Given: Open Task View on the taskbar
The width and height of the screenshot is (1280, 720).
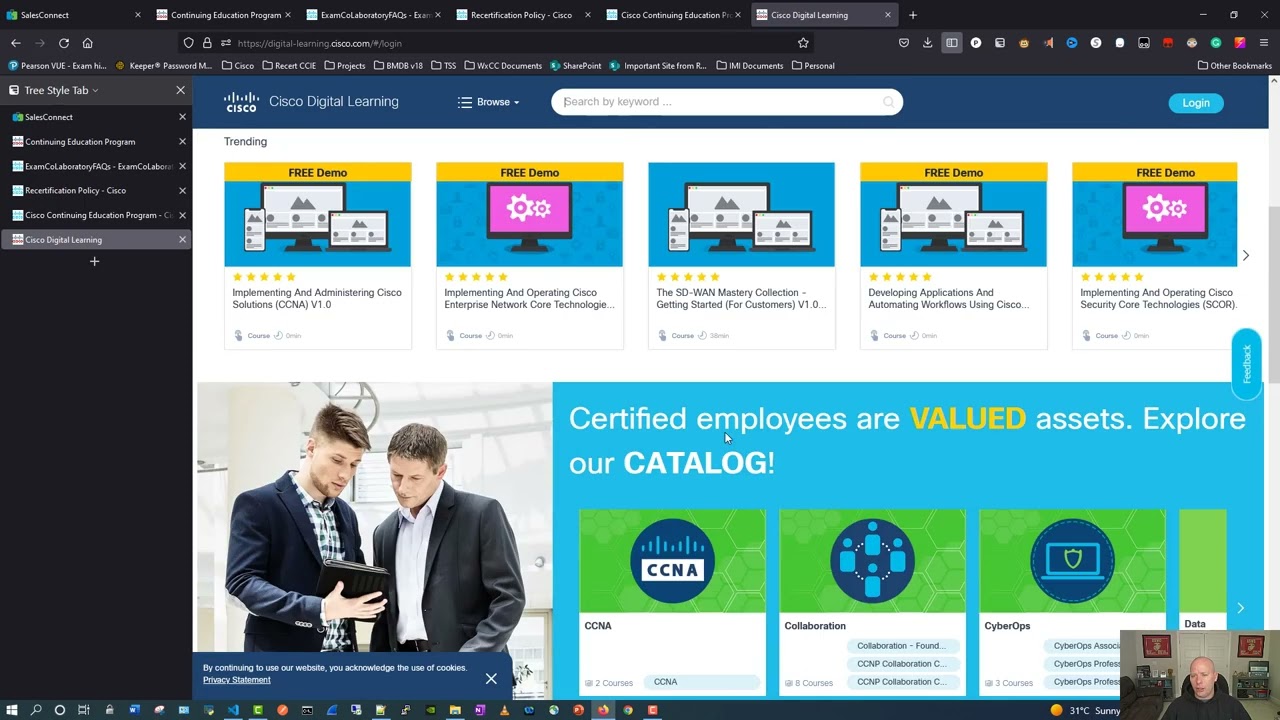Looking at the screenshot, I should tap(84, 710).
